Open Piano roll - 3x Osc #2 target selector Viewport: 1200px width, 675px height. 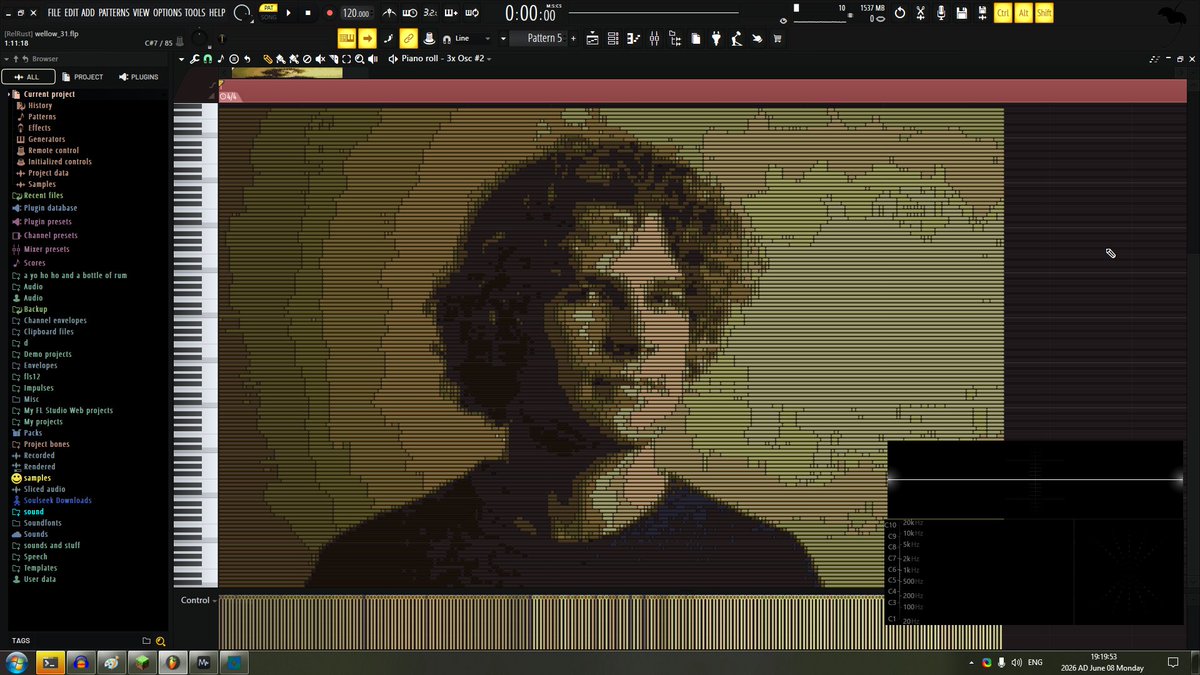click(446, 59)
